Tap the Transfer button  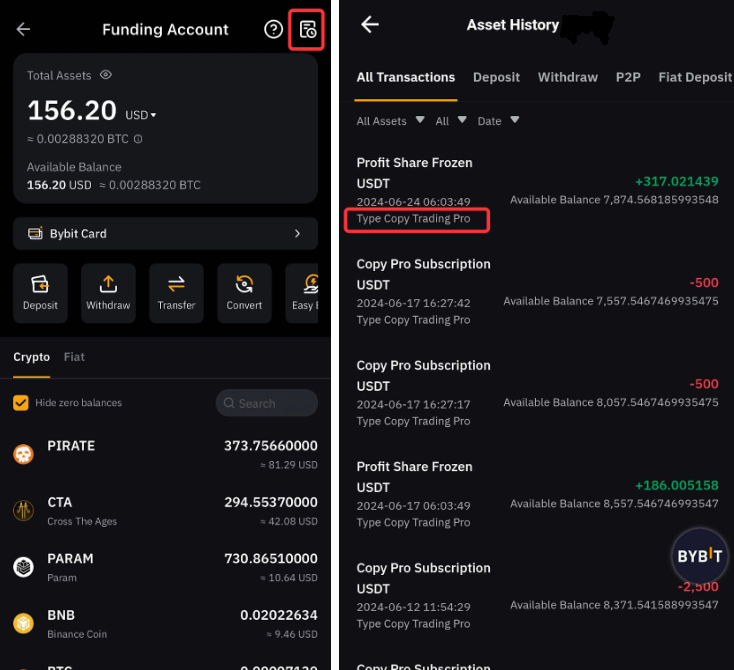tap(176, 293)
